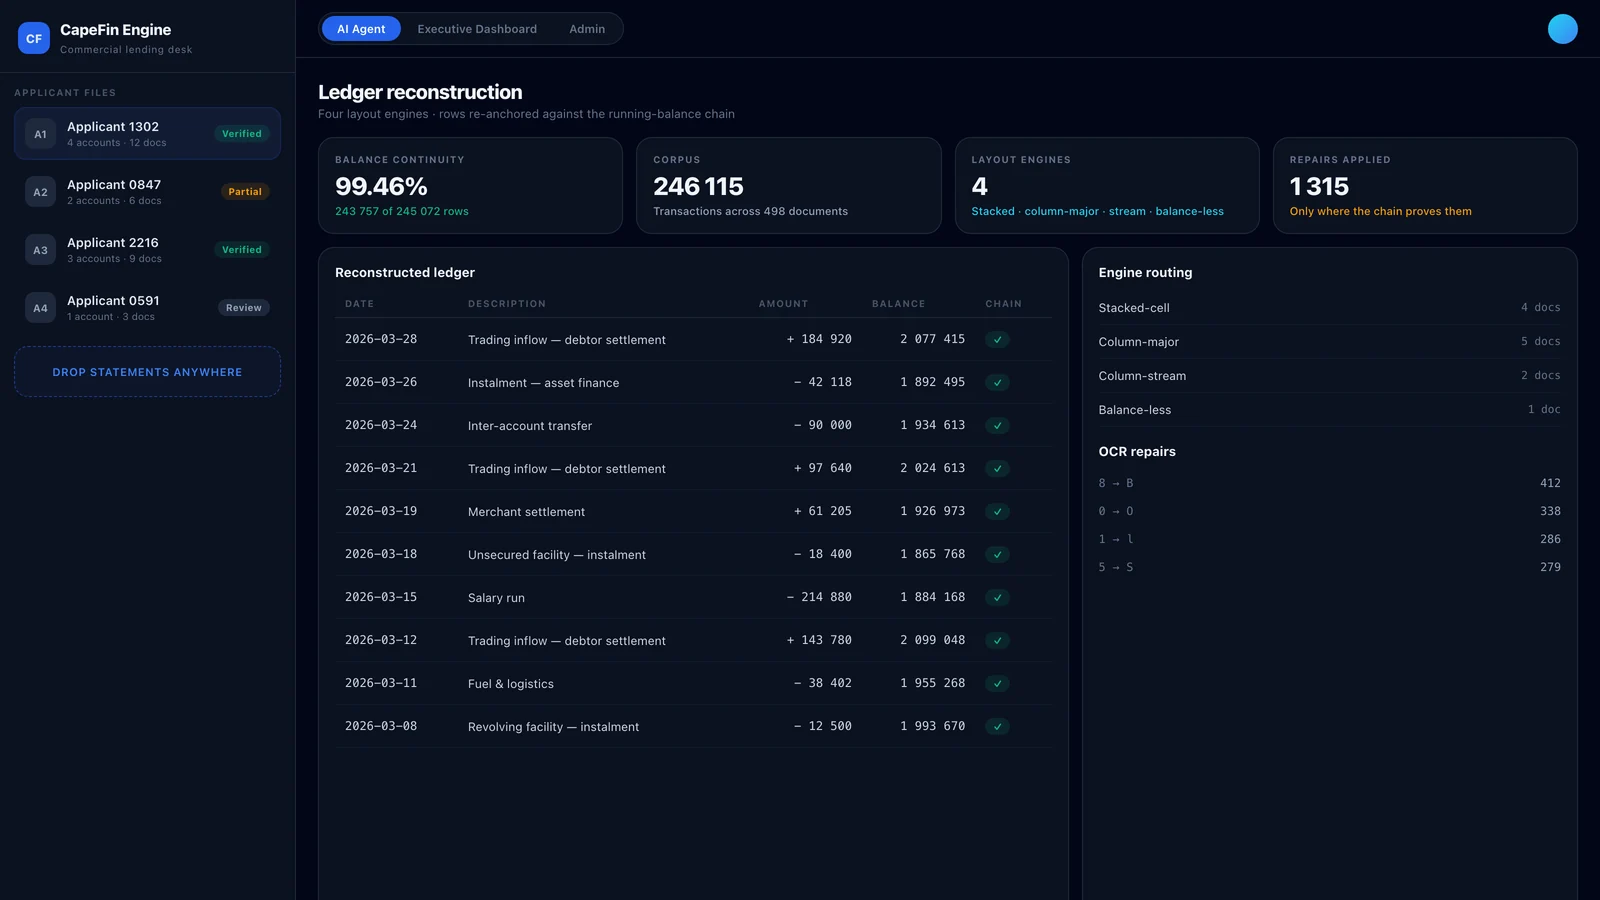Image resolution: width=1600 pixels, height=900 pixels.
Task: Click chain checkmark for 2026-03-21 row
Action: 997,469
